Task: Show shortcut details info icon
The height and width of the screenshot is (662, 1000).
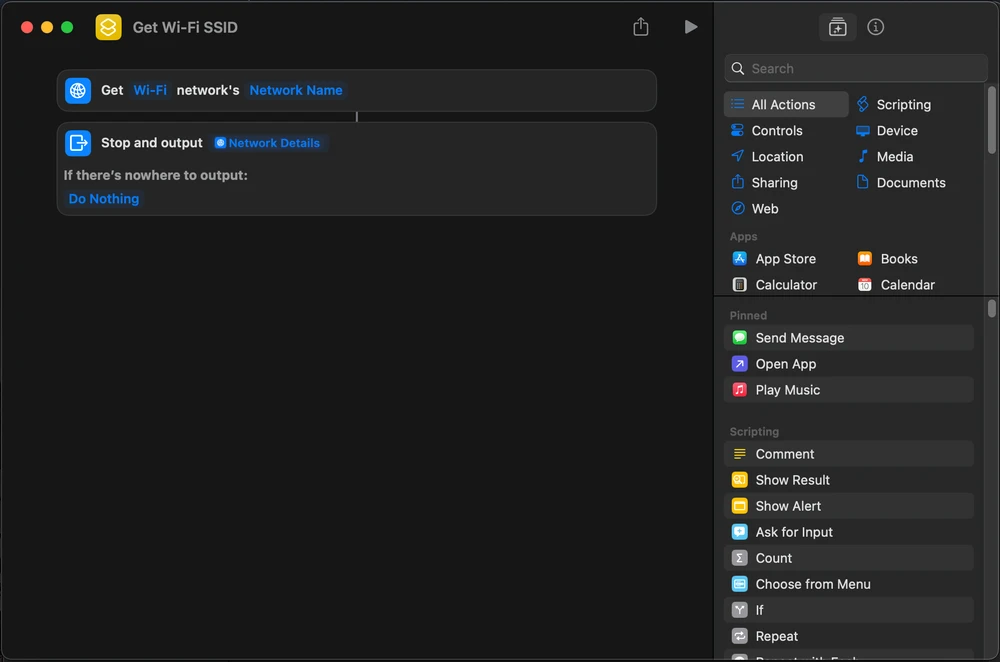Action: coord(876,27)
